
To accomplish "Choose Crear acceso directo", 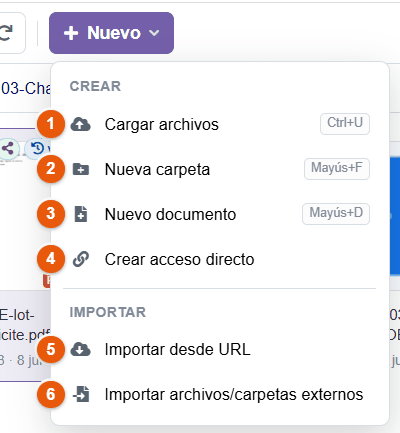I will [220, 259].
